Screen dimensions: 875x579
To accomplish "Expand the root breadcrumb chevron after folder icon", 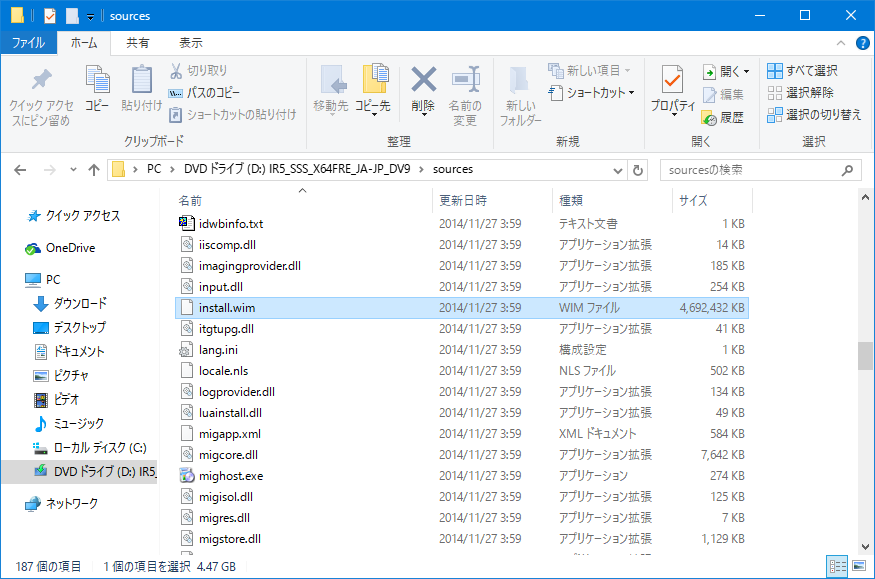I will point(135,170).
